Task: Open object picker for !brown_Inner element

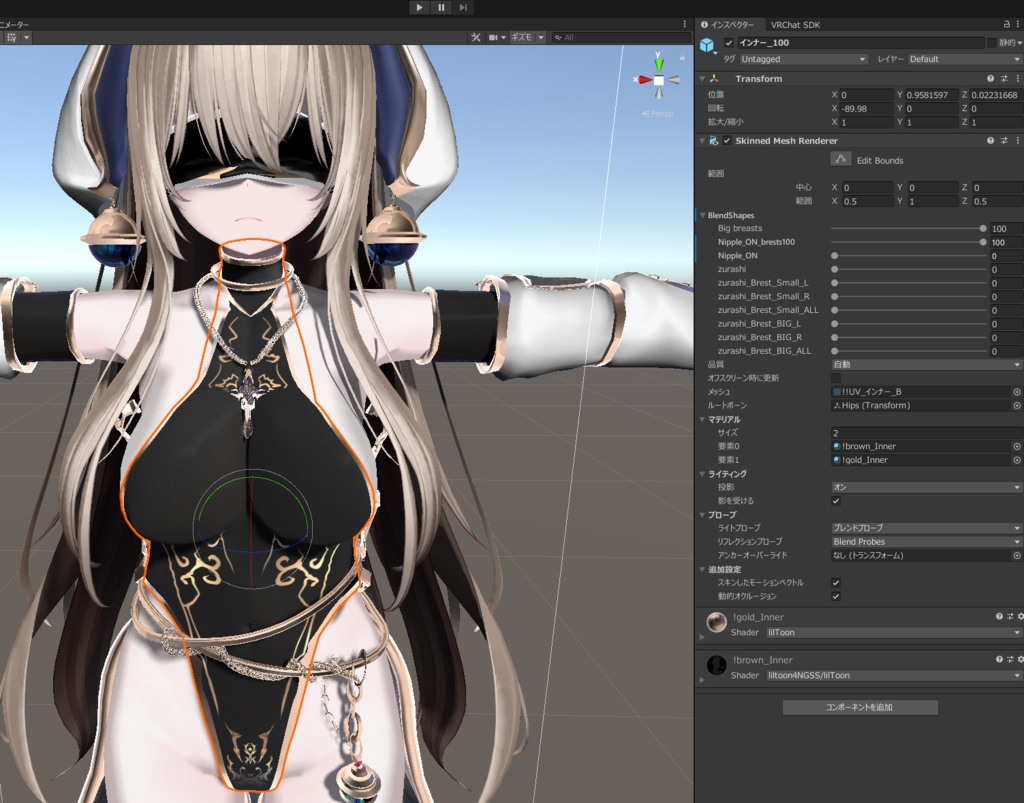Action: 1017,447
